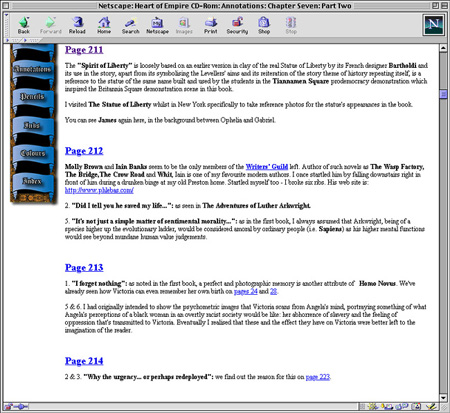Click the Netscape toolbar icon
450x413 pixels.
tap(157, 25)
